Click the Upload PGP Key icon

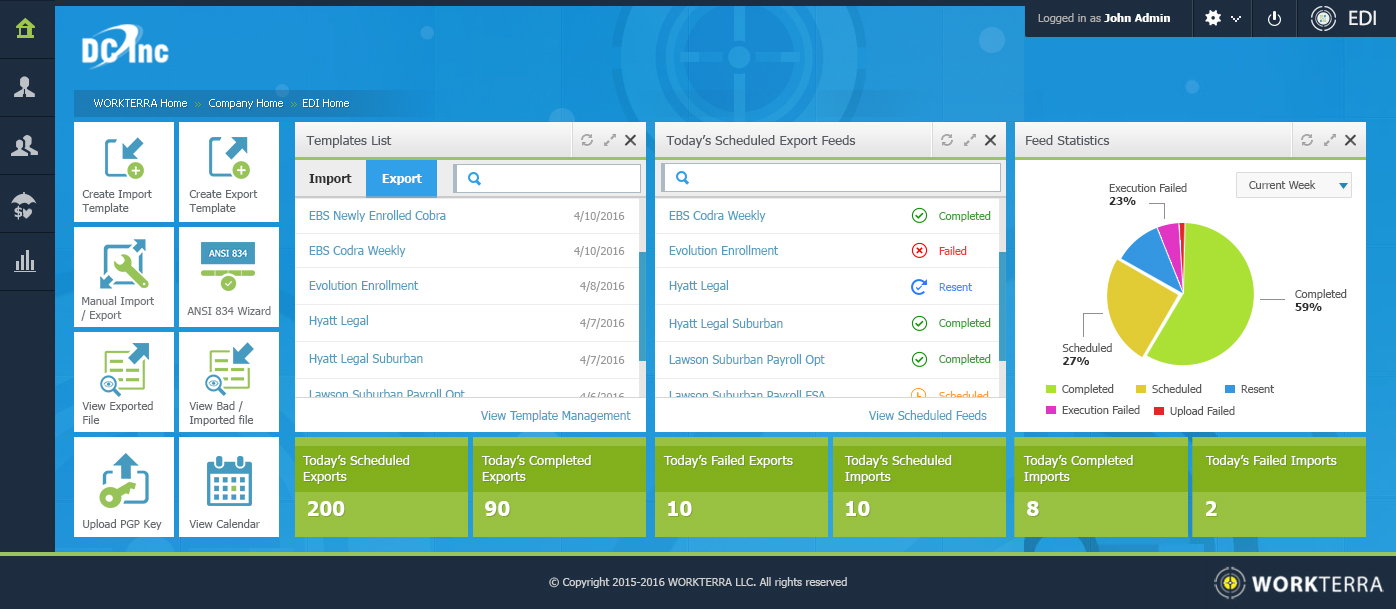tap(124, 485)
